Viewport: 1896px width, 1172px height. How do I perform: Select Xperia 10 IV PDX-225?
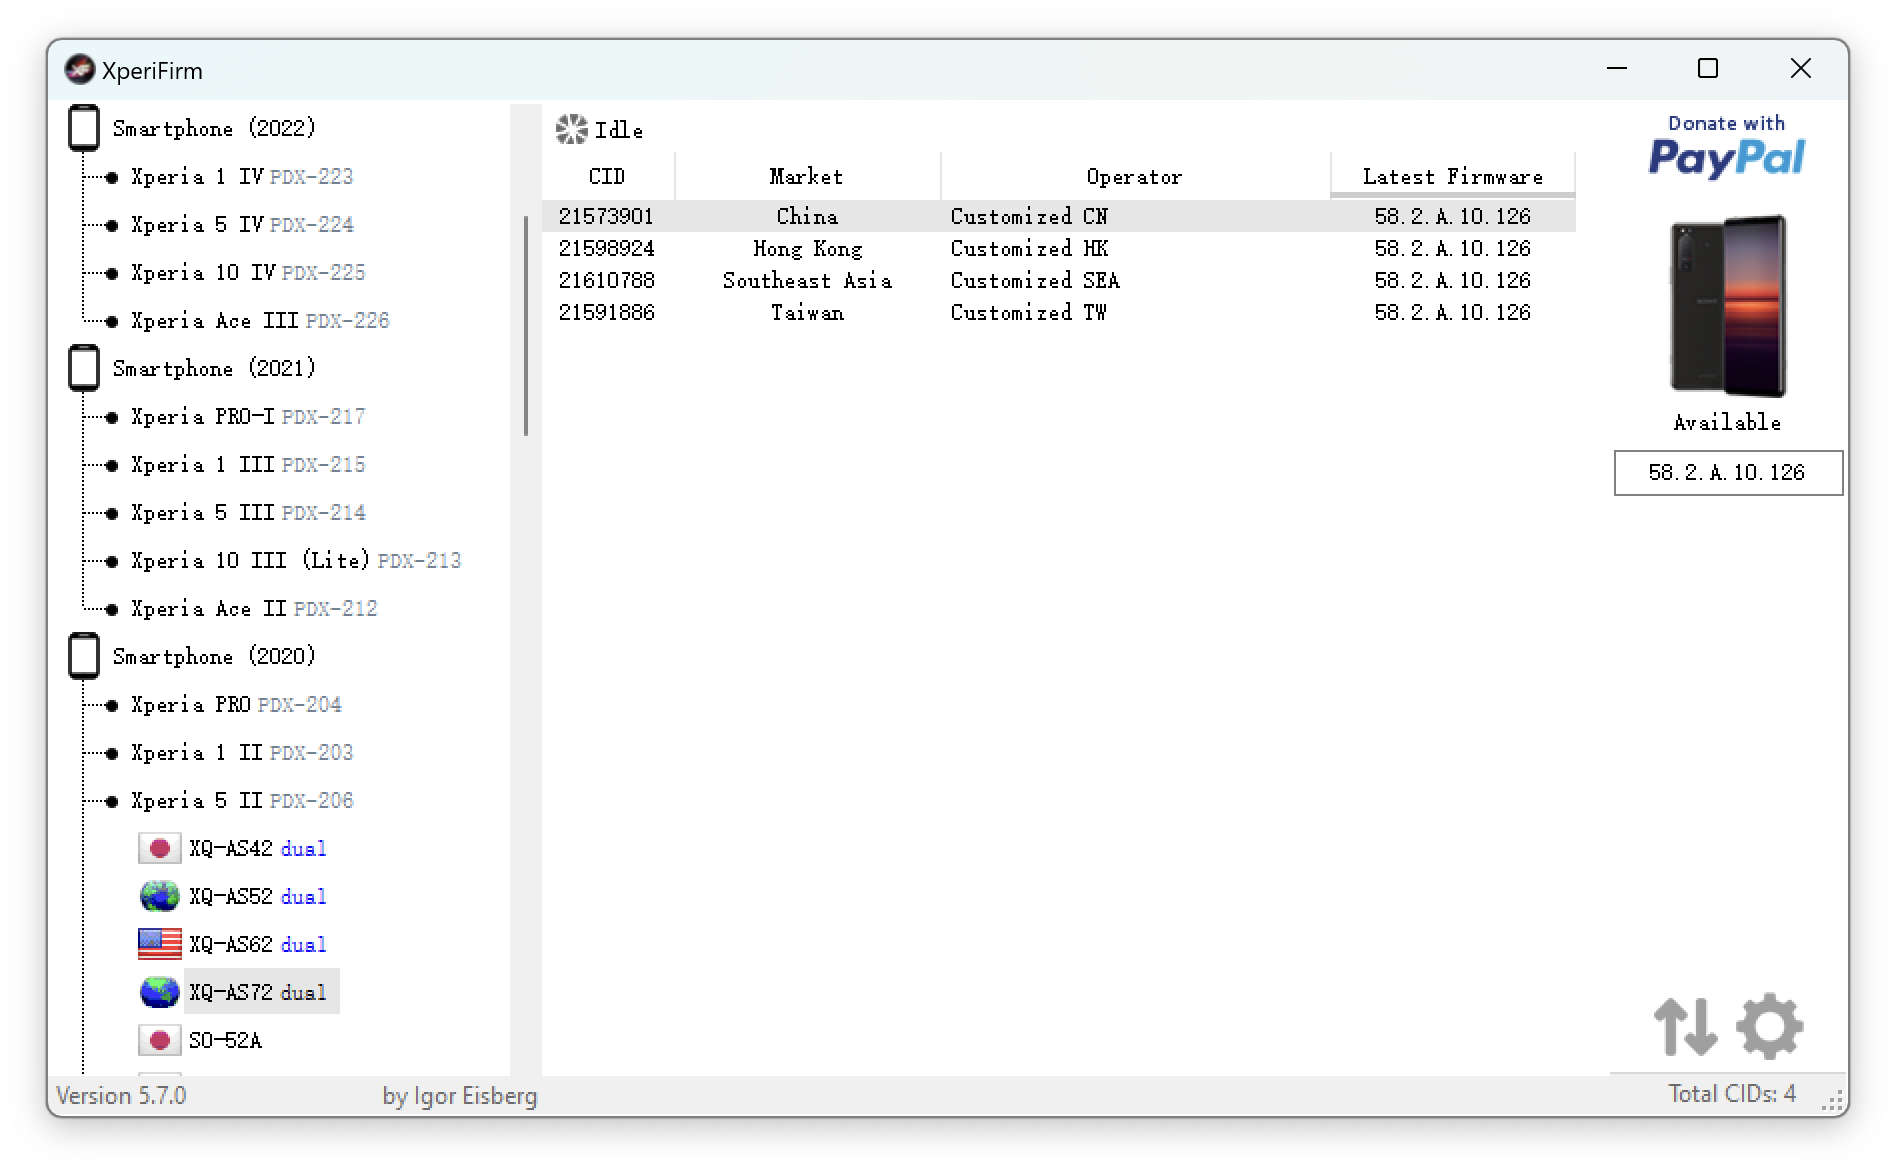click(x=248, y=272)
